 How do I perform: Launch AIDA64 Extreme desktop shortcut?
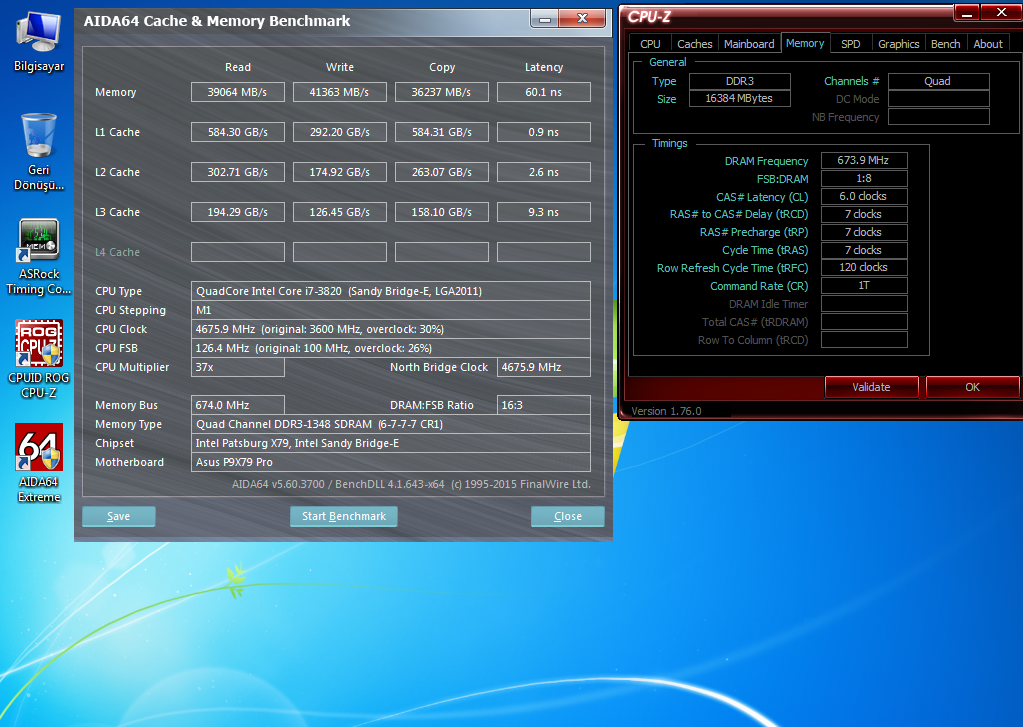pos(38,463)
